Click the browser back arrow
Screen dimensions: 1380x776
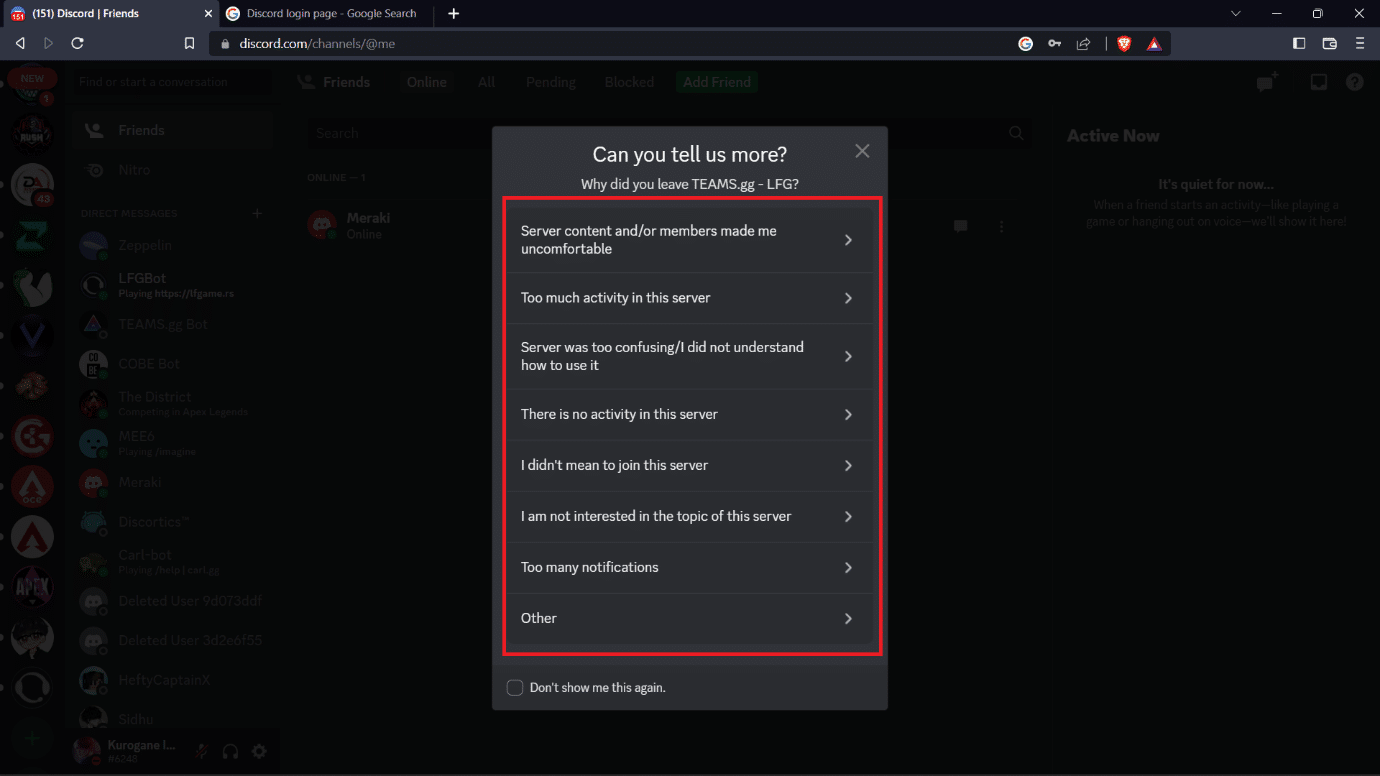[20, 43]
